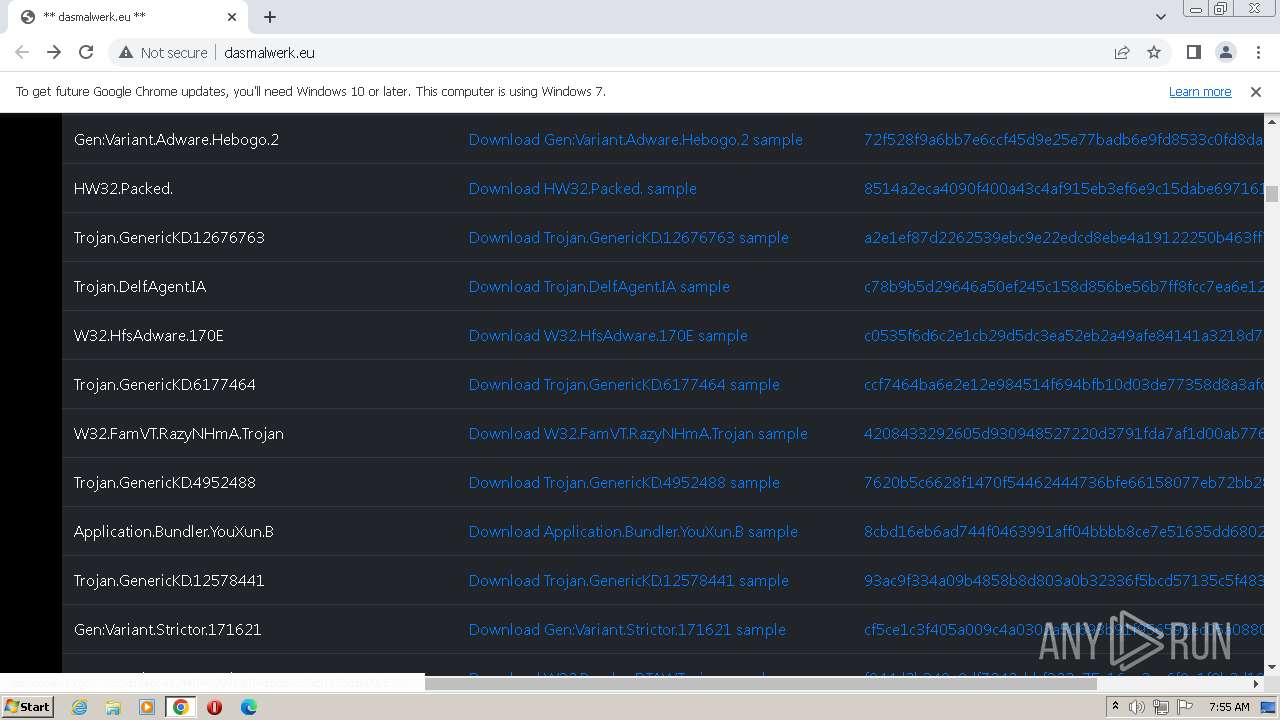1280x720 pixels.
Task: Open hash link starting with ccf7464ba6e2e12e
Action: [1064, 385]
